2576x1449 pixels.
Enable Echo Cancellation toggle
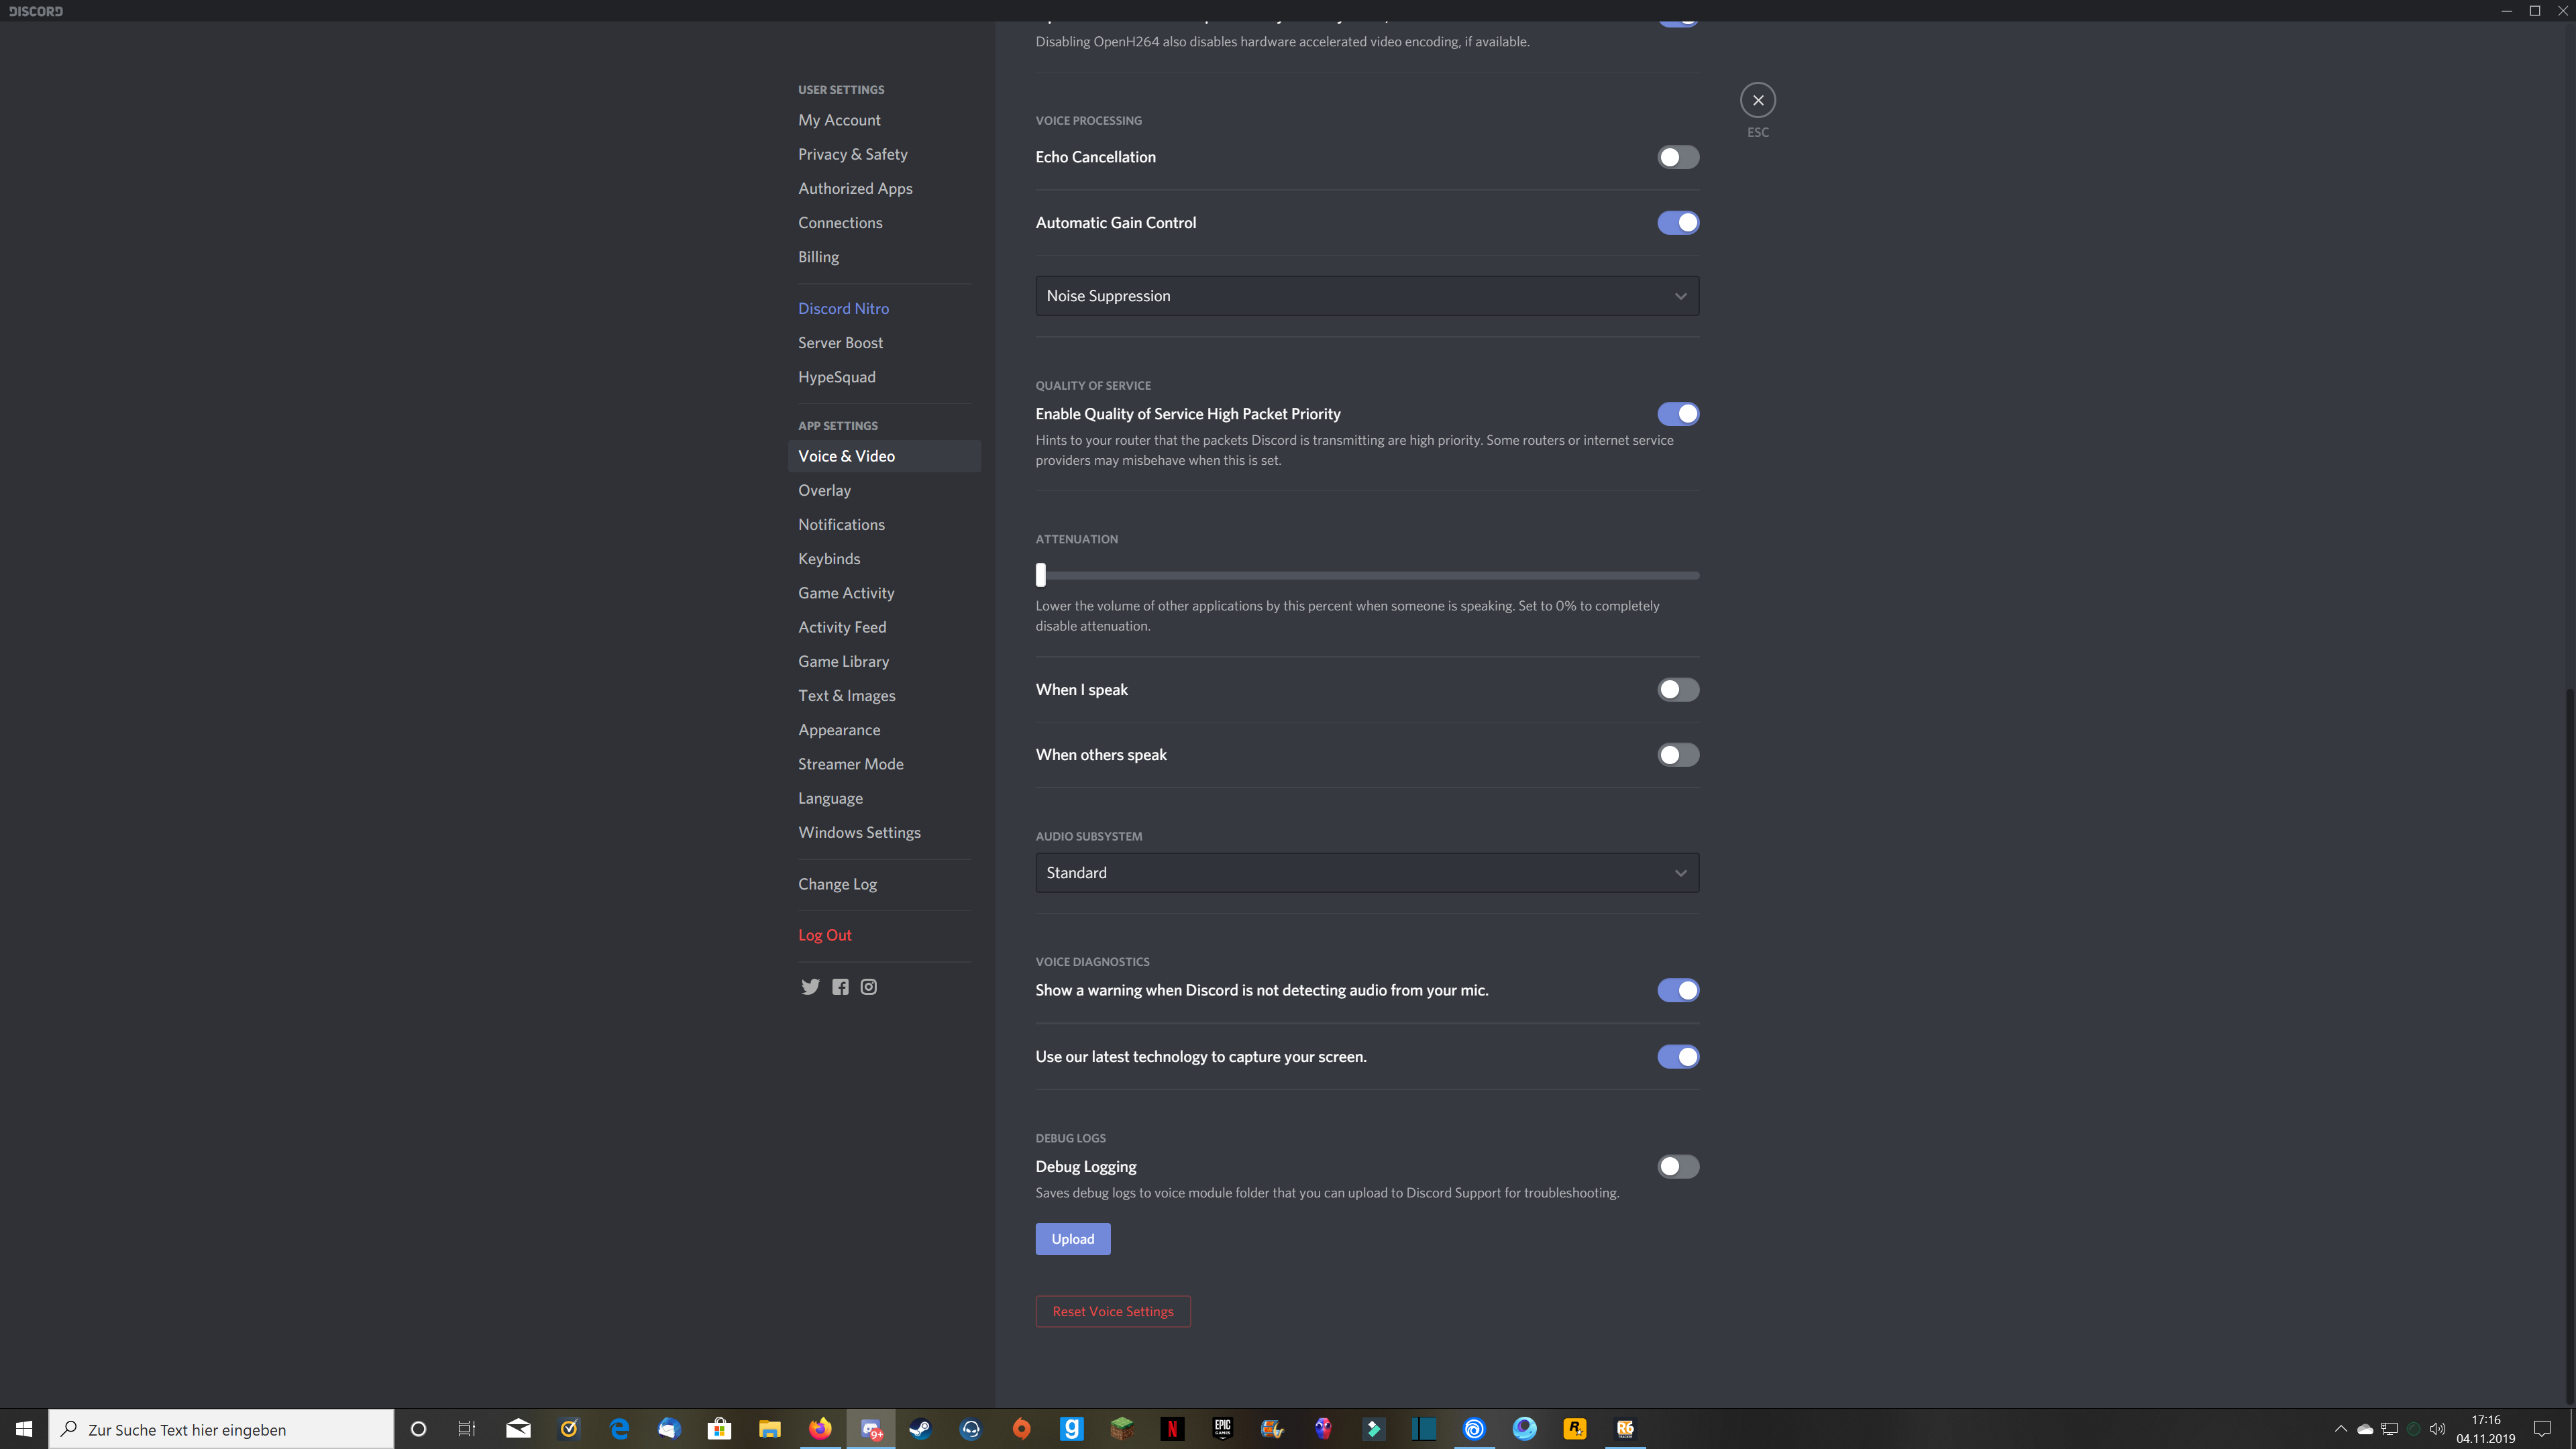pos(1677,157)
